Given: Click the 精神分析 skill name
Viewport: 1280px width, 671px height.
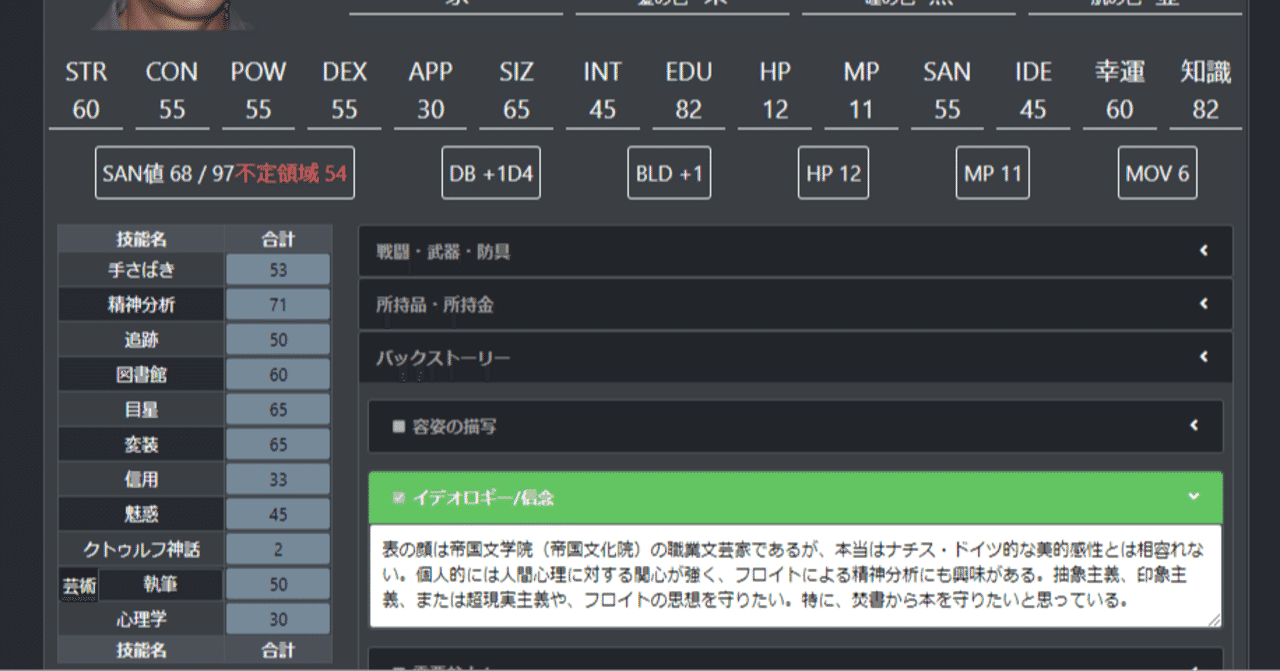Looking at the screenshot, I should [141, 305].
